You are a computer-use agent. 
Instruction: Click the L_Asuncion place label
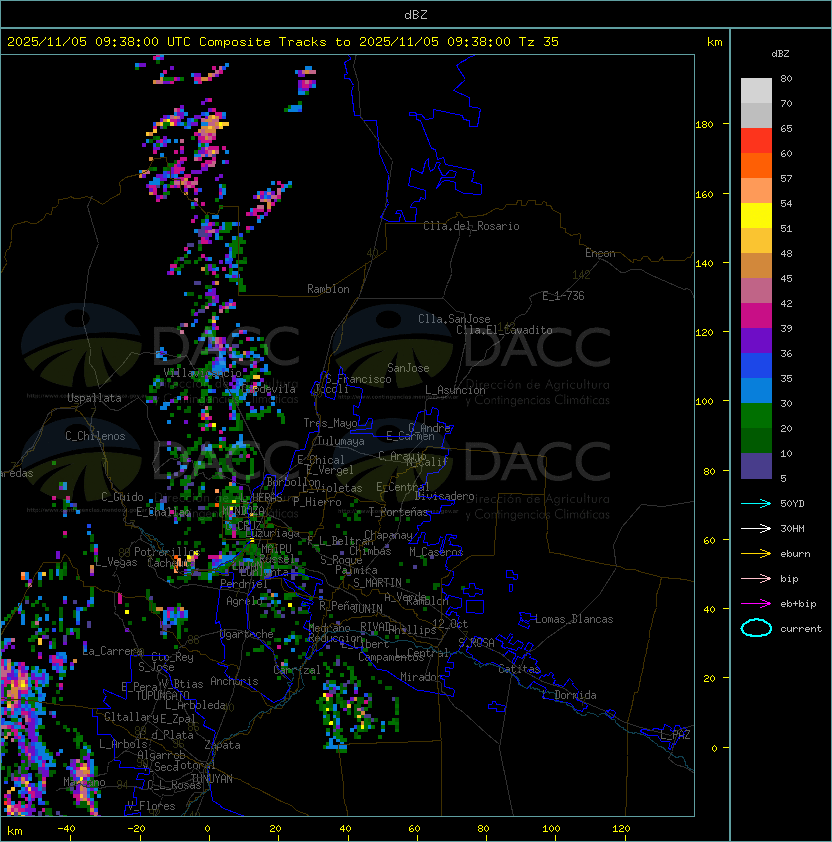point(455,390)
